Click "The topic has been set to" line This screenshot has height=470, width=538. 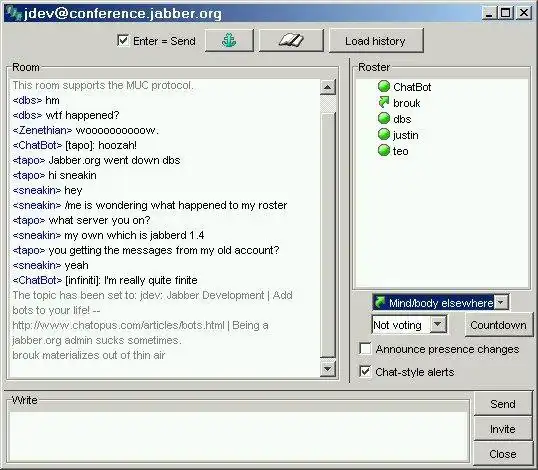coord(152,295)
